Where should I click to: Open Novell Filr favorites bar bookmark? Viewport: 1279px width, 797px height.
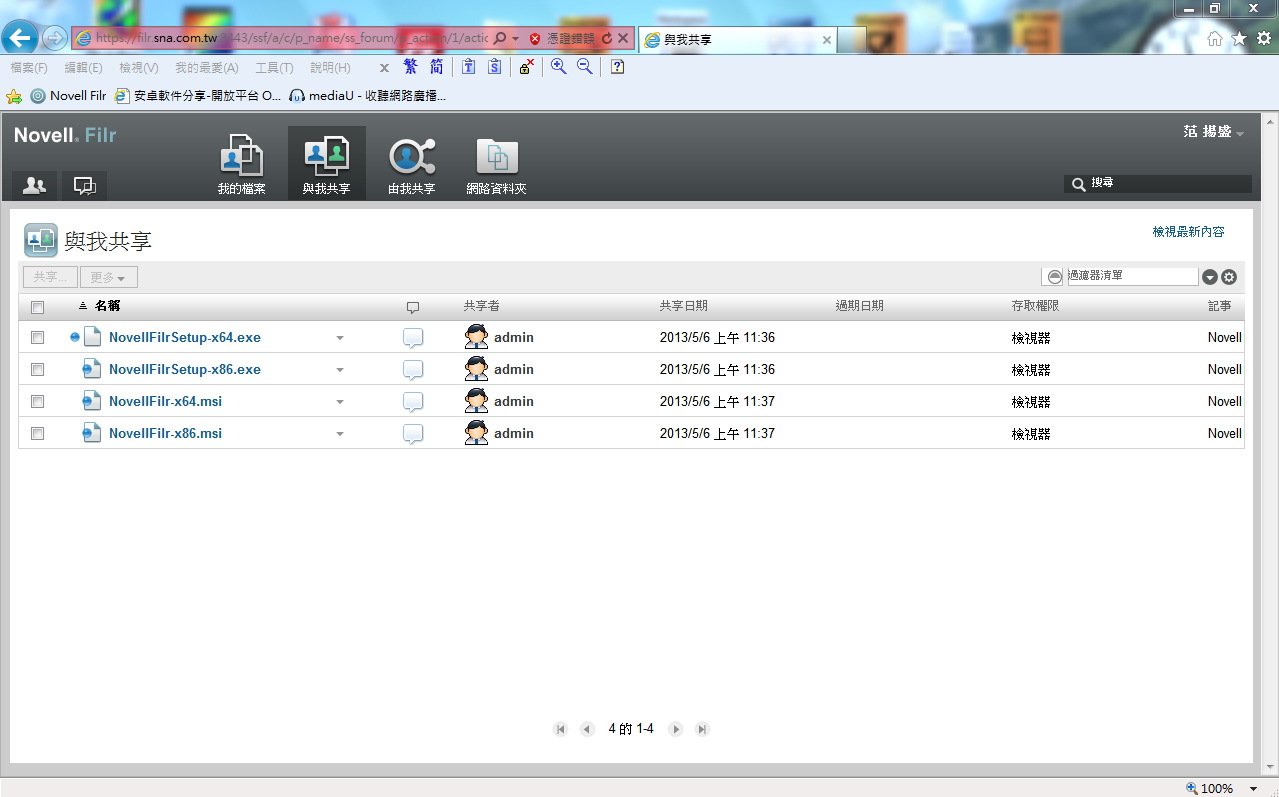coord(68,96)
